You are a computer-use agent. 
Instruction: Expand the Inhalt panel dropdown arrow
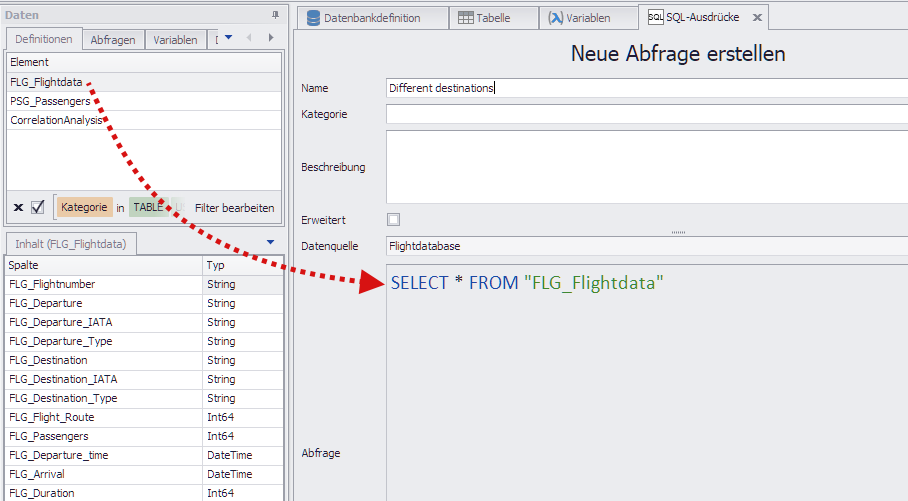[270, 242]
